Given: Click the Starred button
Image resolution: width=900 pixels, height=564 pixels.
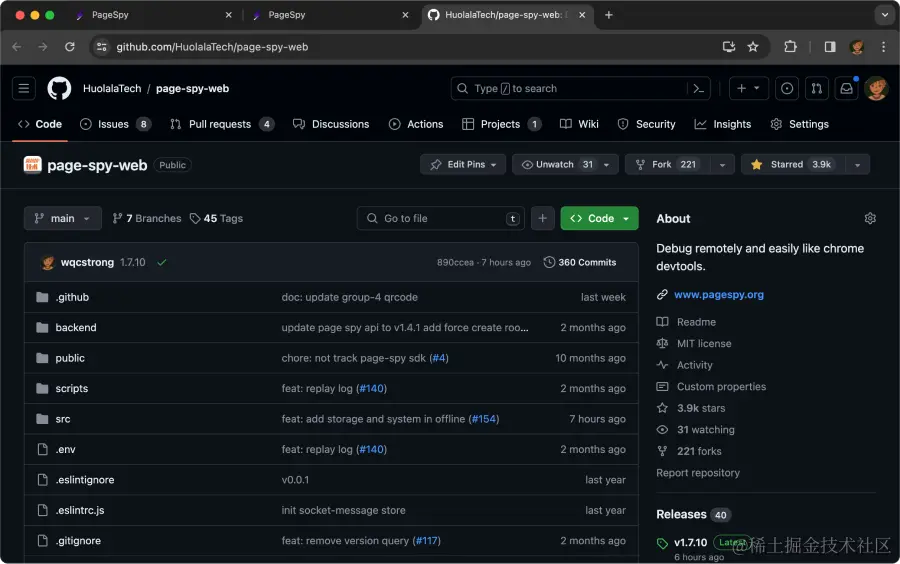Looking at the screenshot, I should coord(794,165).
